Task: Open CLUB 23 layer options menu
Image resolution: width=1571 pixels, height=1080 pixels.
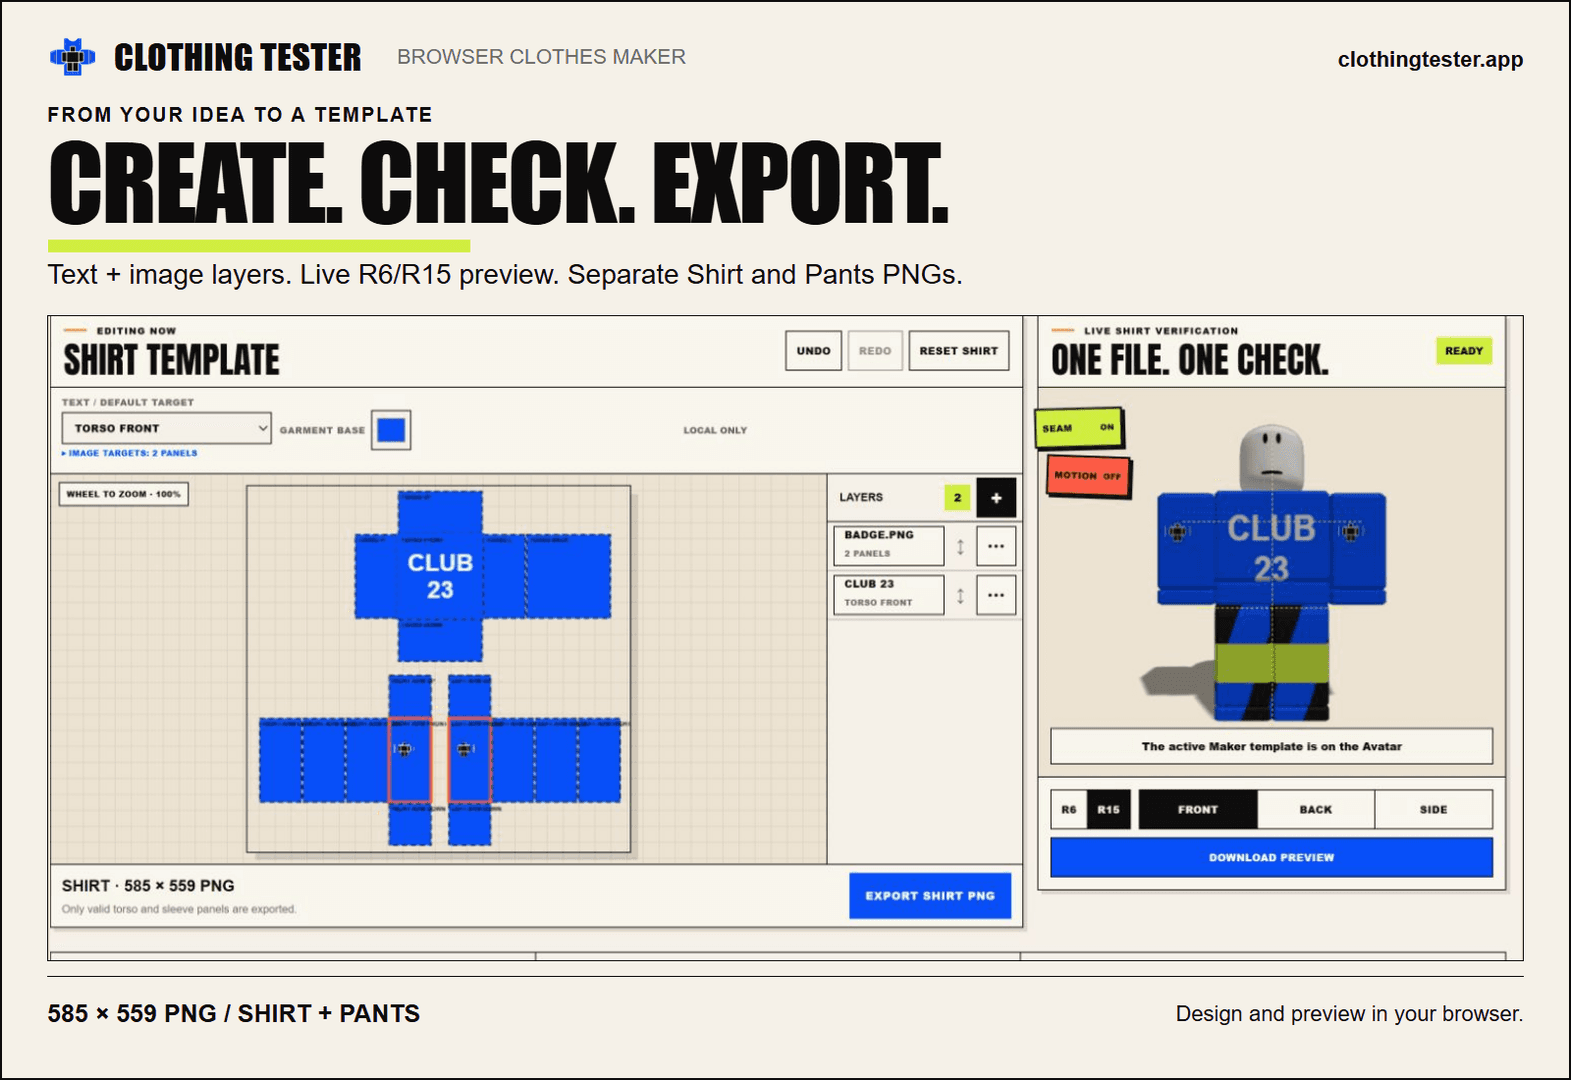Action: pos(996,595)
